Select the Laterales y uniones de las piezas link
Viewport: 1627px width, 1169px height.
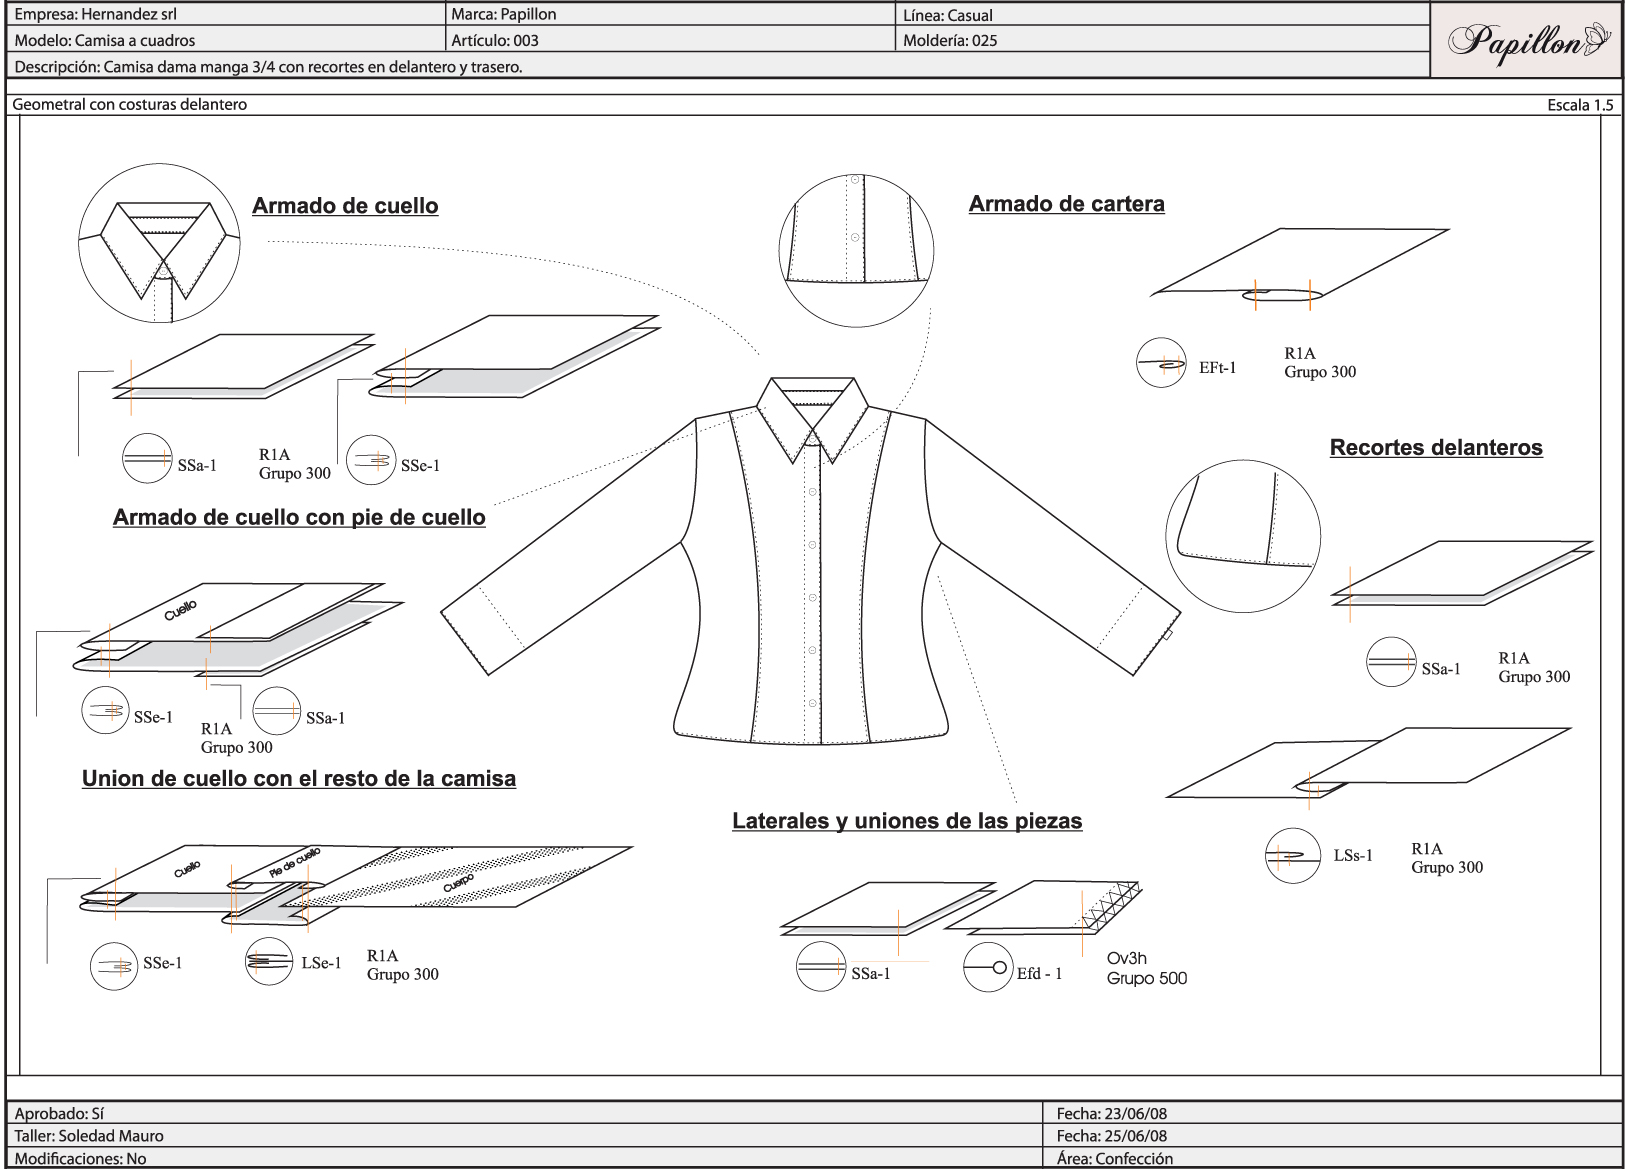click(x=907, y=821)
